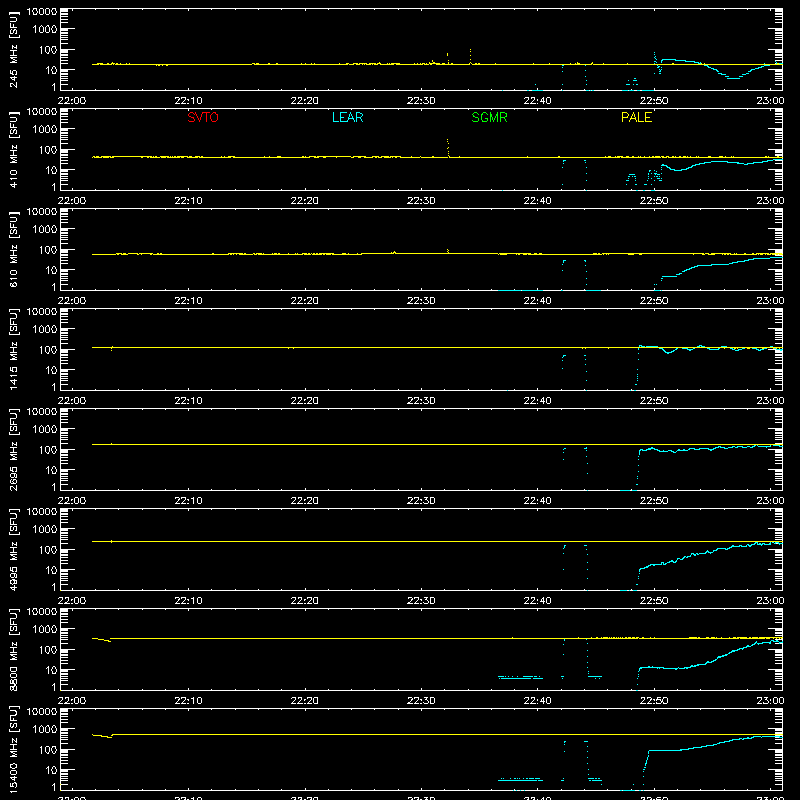
Task: Select the 2695 MHz [SFU] axis title
Action: click(x=13, y=449)
